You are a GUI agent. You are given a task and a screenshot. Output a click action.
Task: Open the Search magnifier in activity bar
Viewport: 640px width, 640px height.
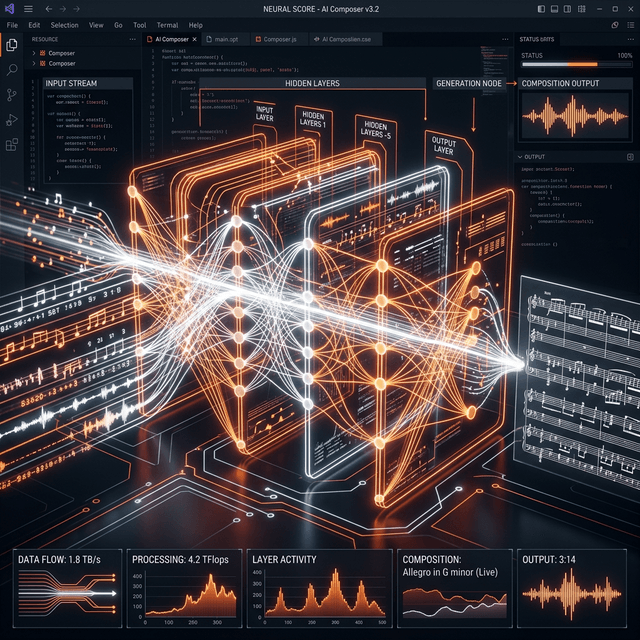tap(12, 70)
